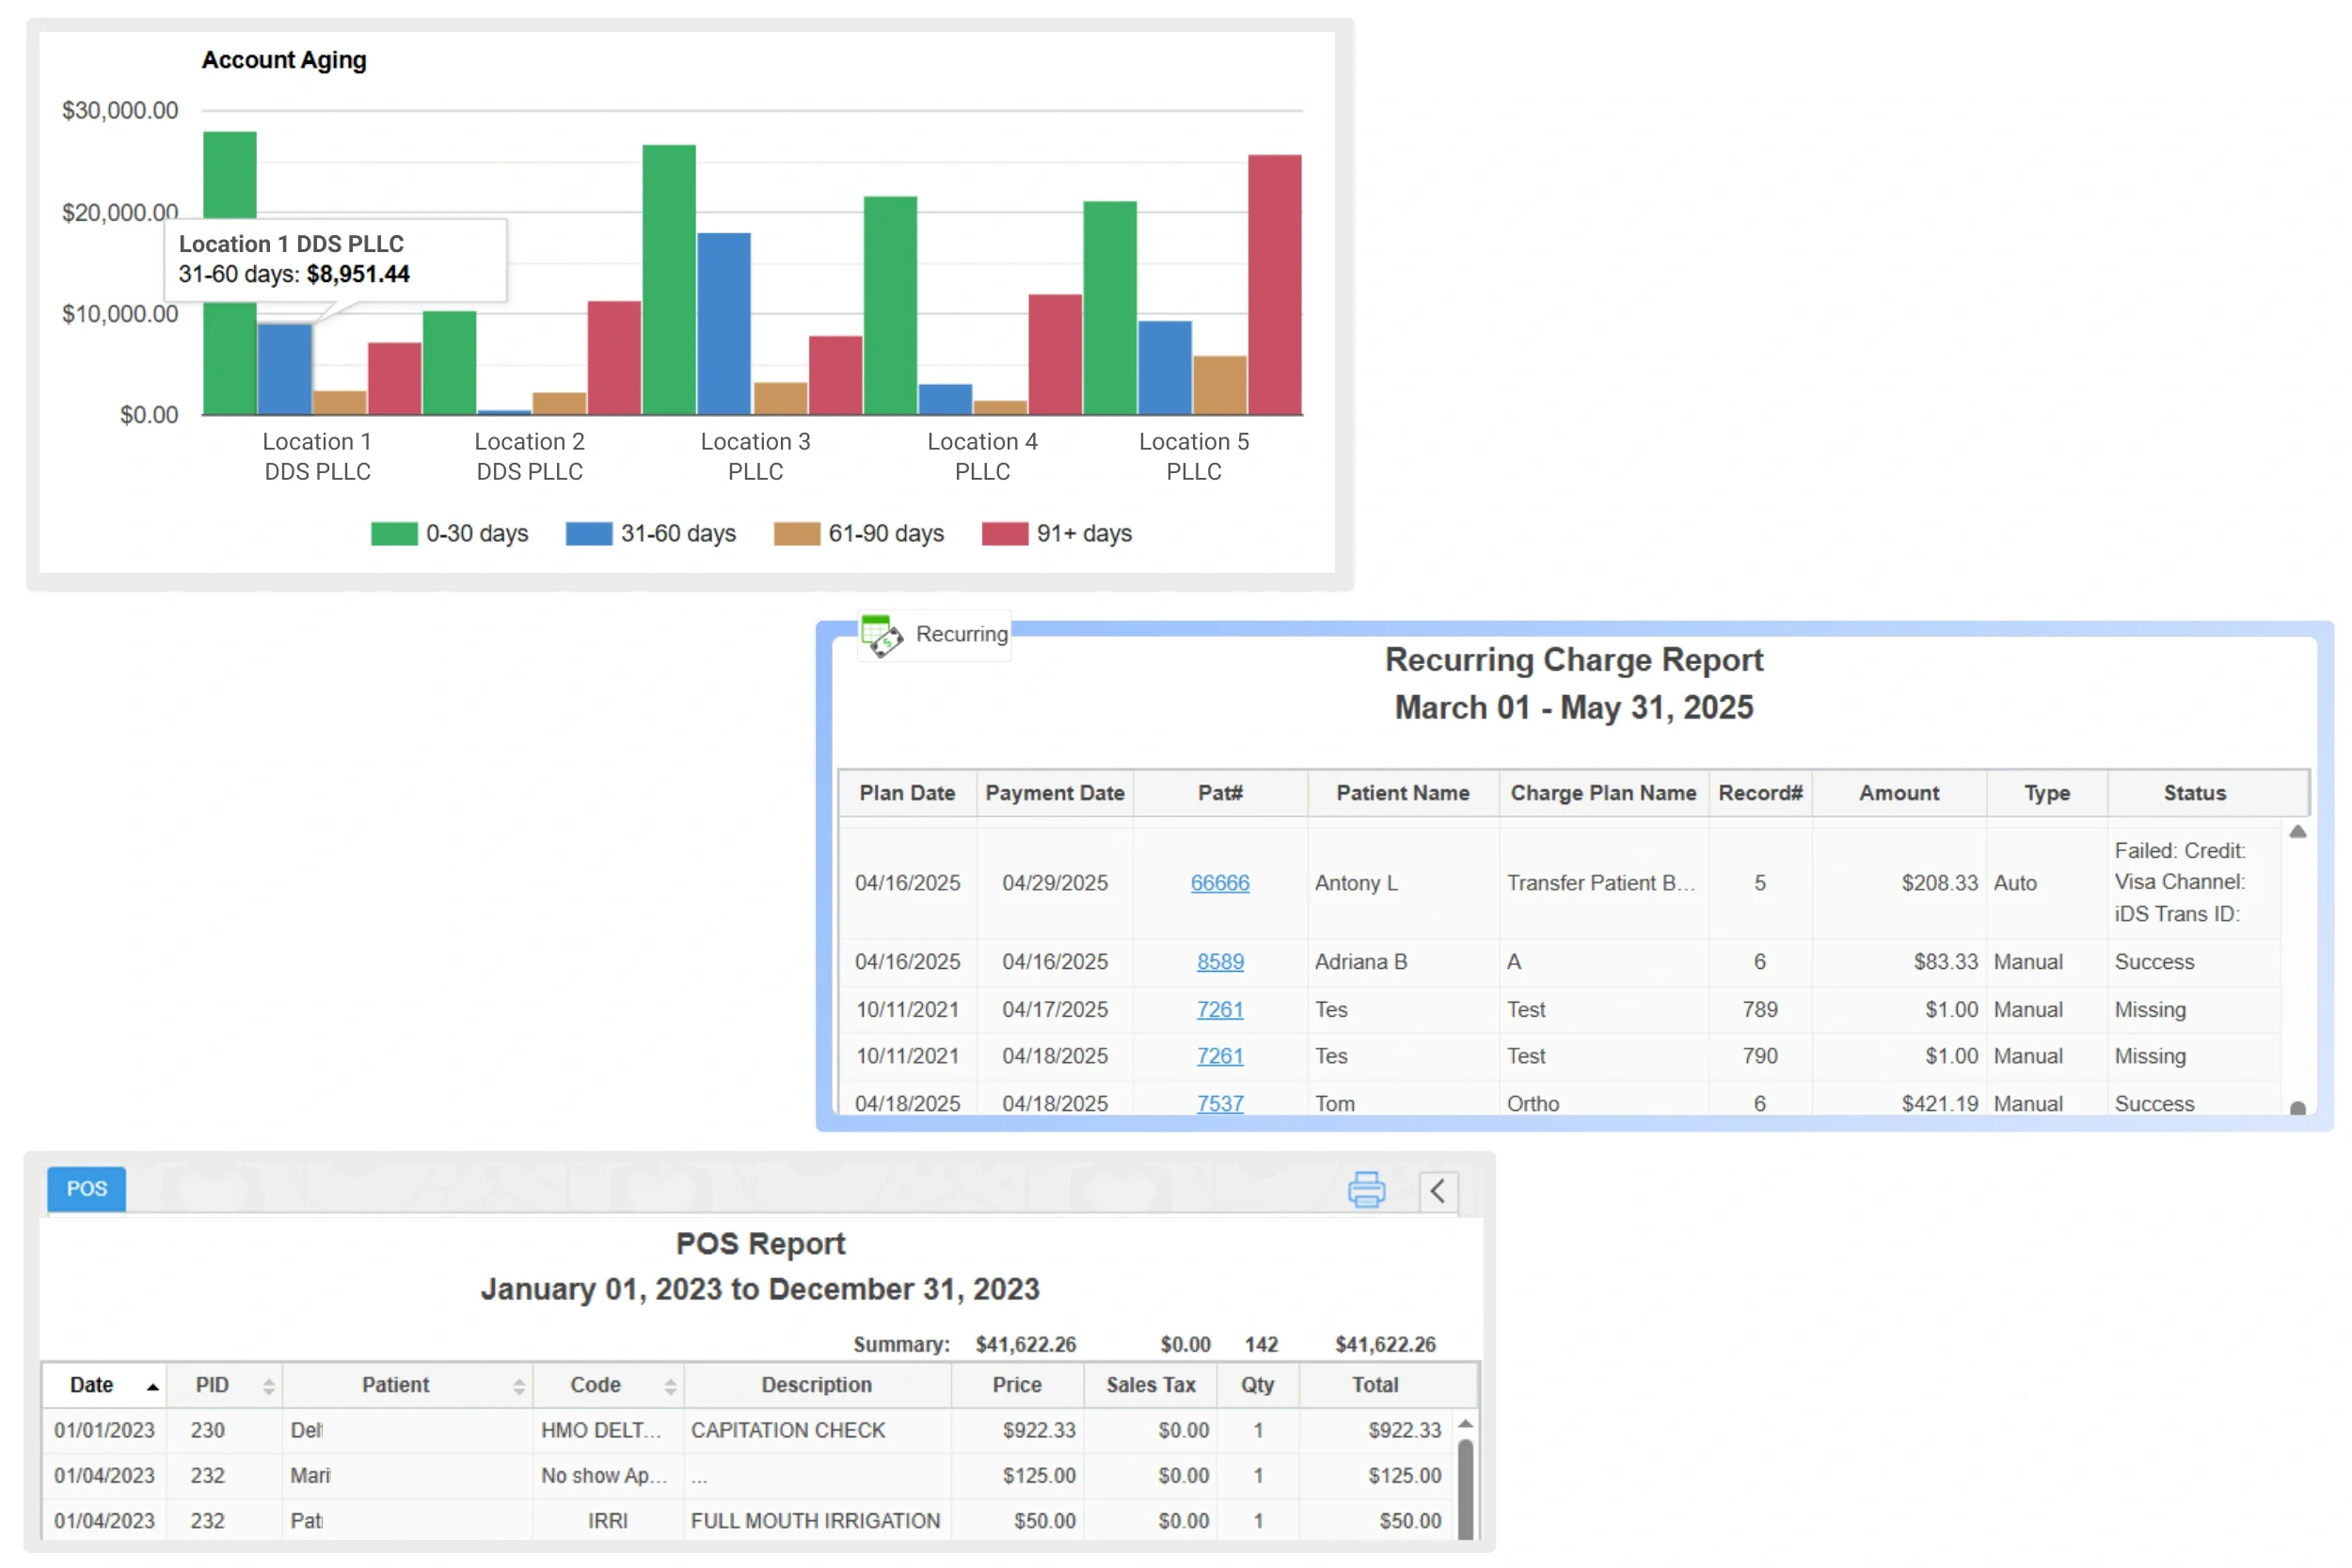Click sort arrows on Code column

click(670, 1386)
